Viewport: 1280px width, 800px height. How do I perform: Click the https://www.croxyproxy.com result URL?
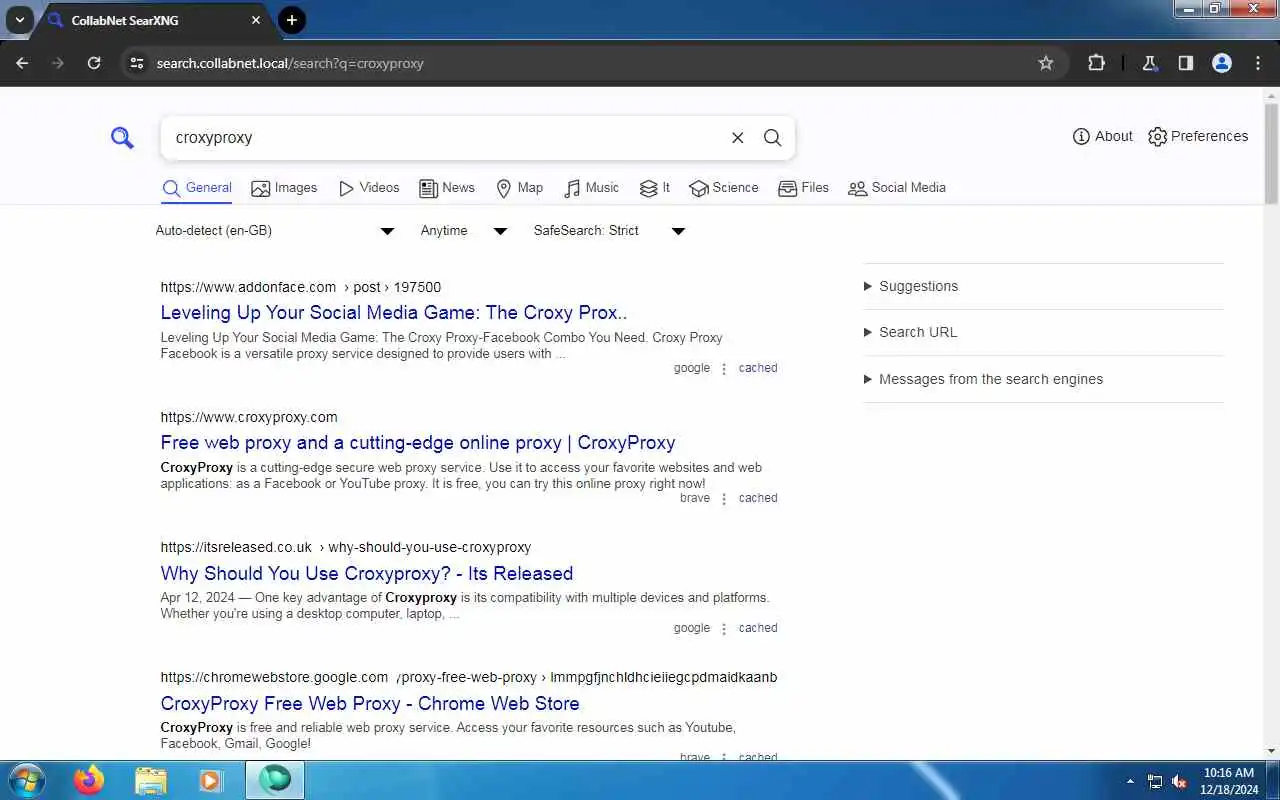tap(249, 417)
